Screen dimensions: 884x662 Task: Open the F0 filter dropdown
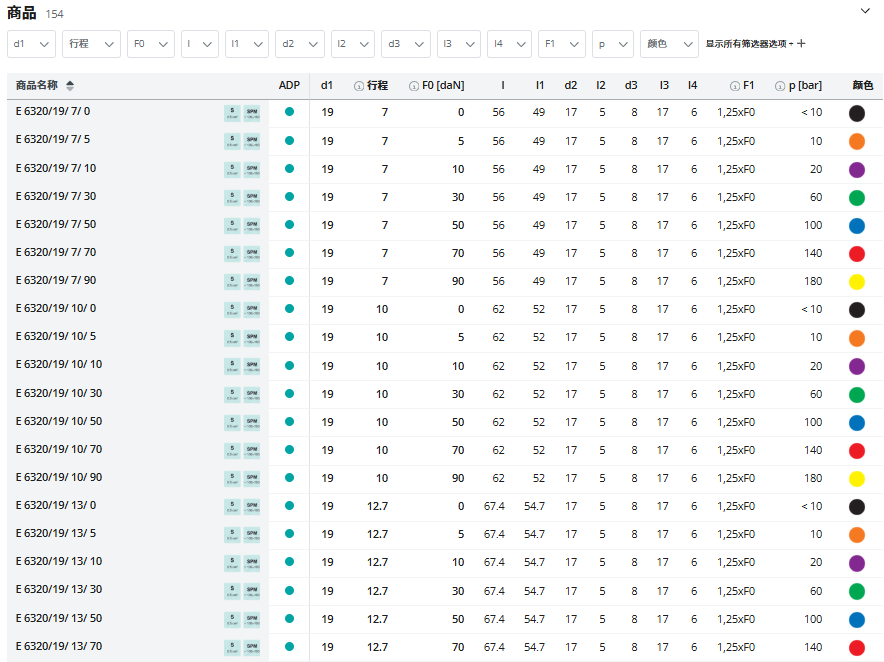click(151, 44)
